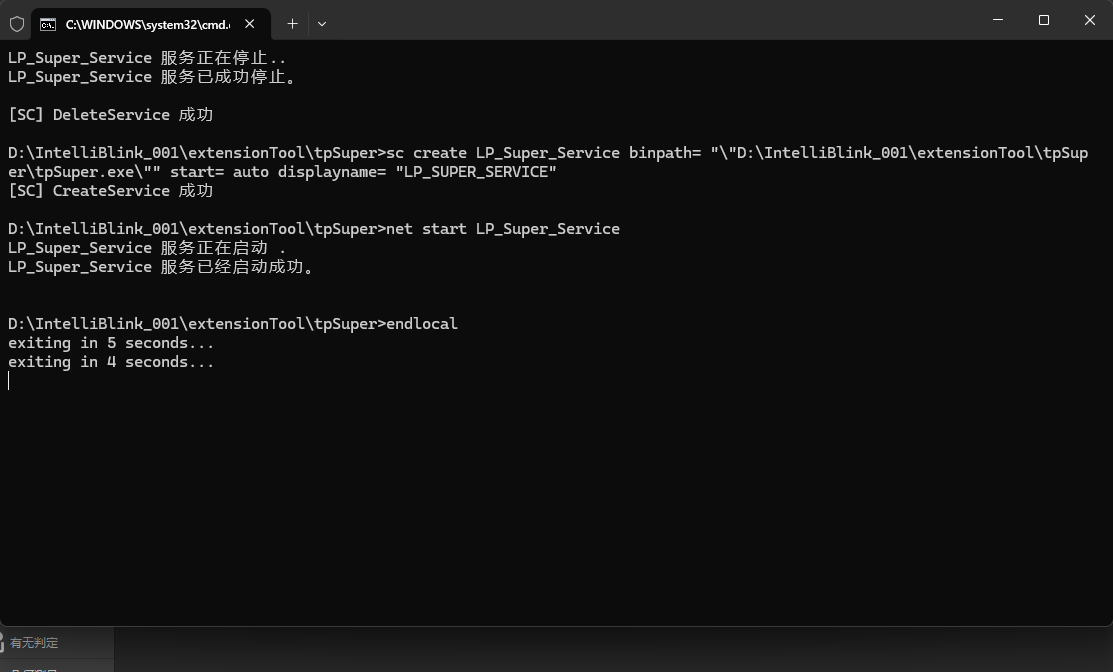Minimize the terminal window

[x=998, y=20]
